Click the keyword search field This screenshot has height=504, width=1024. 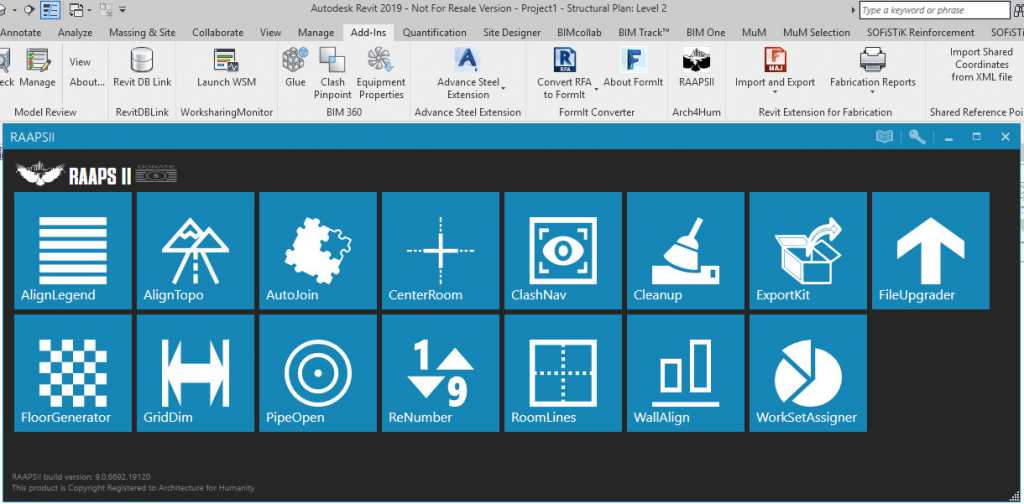(935, 10)
